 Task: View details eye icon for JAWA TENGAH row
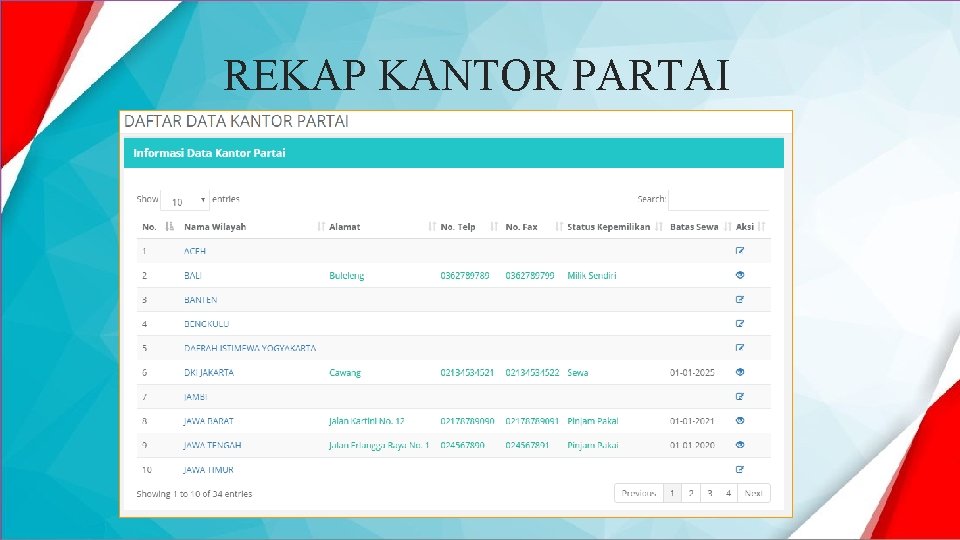[740, 445]
